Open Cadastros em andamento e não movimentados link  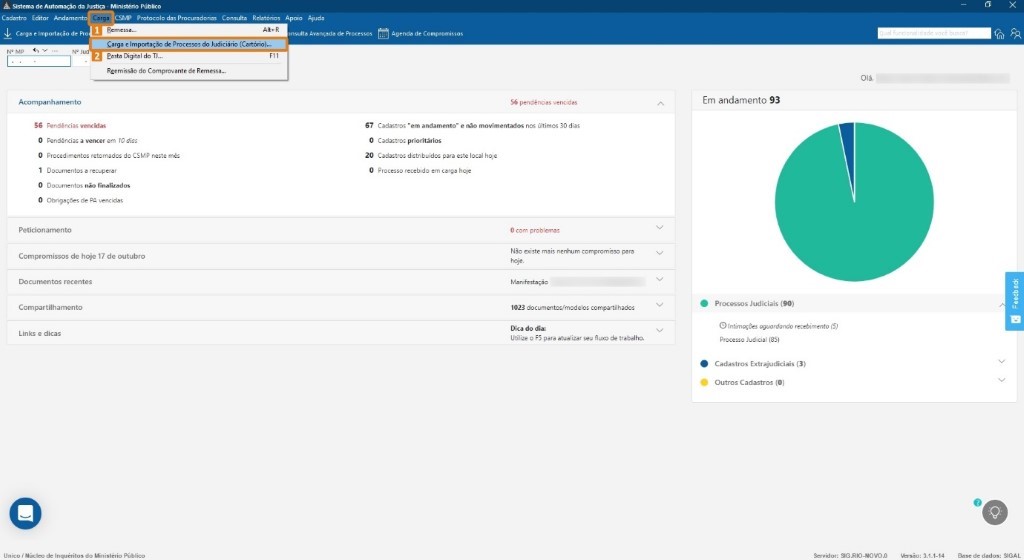(472, 125)
